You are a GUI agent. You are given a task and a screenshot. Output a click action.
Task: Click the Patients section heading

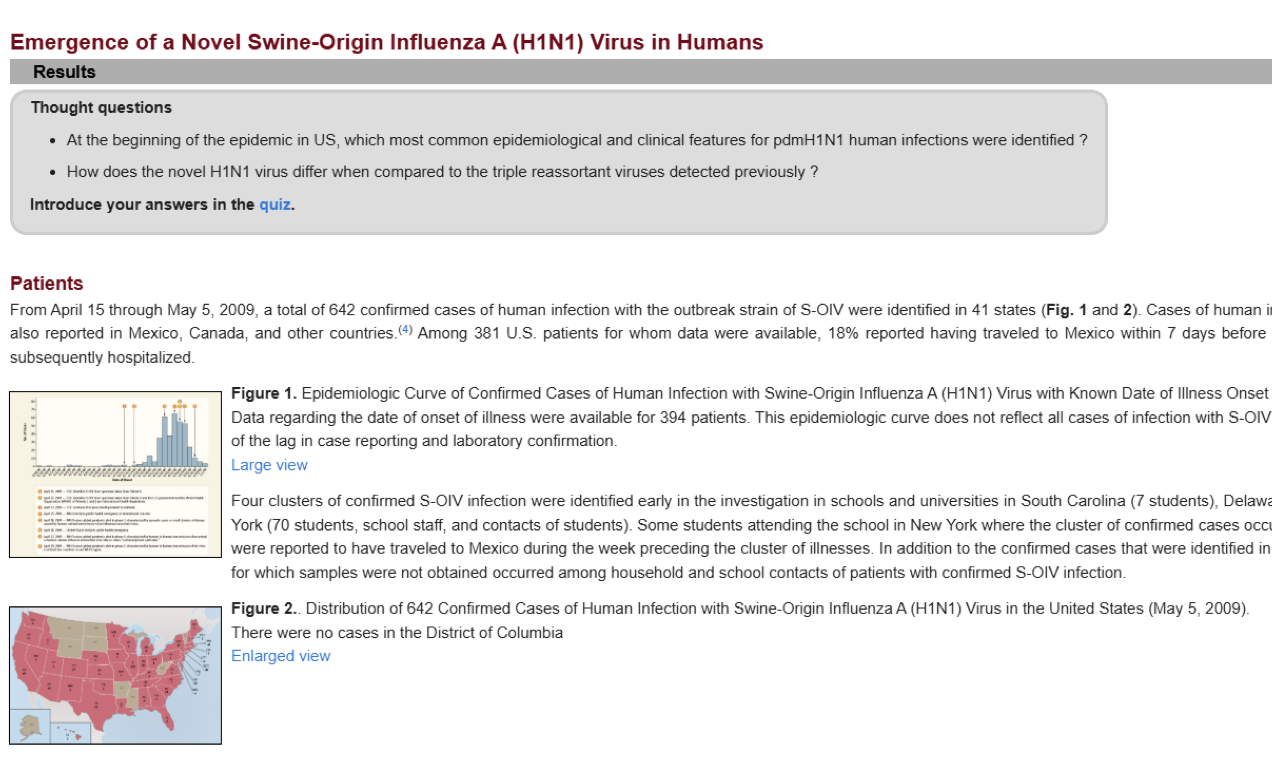point(47,283)
